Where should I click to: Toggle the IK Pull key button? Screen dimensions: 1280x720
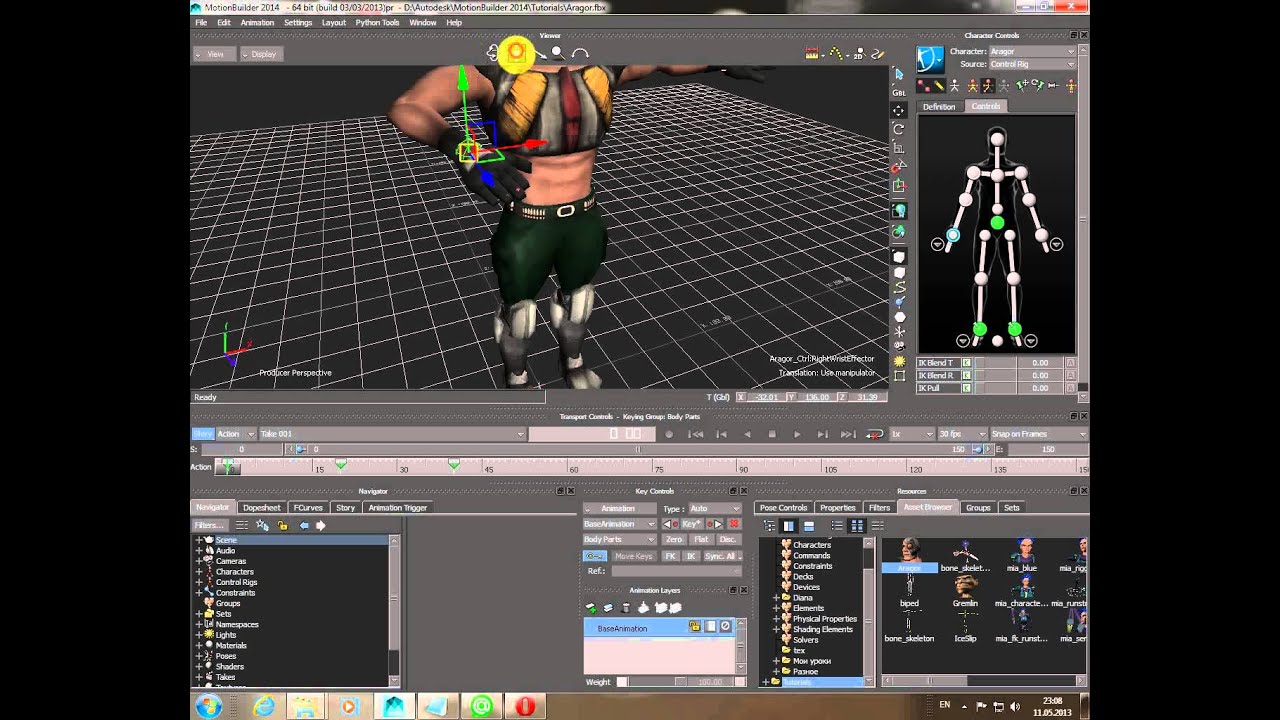[x=966, y=388]
